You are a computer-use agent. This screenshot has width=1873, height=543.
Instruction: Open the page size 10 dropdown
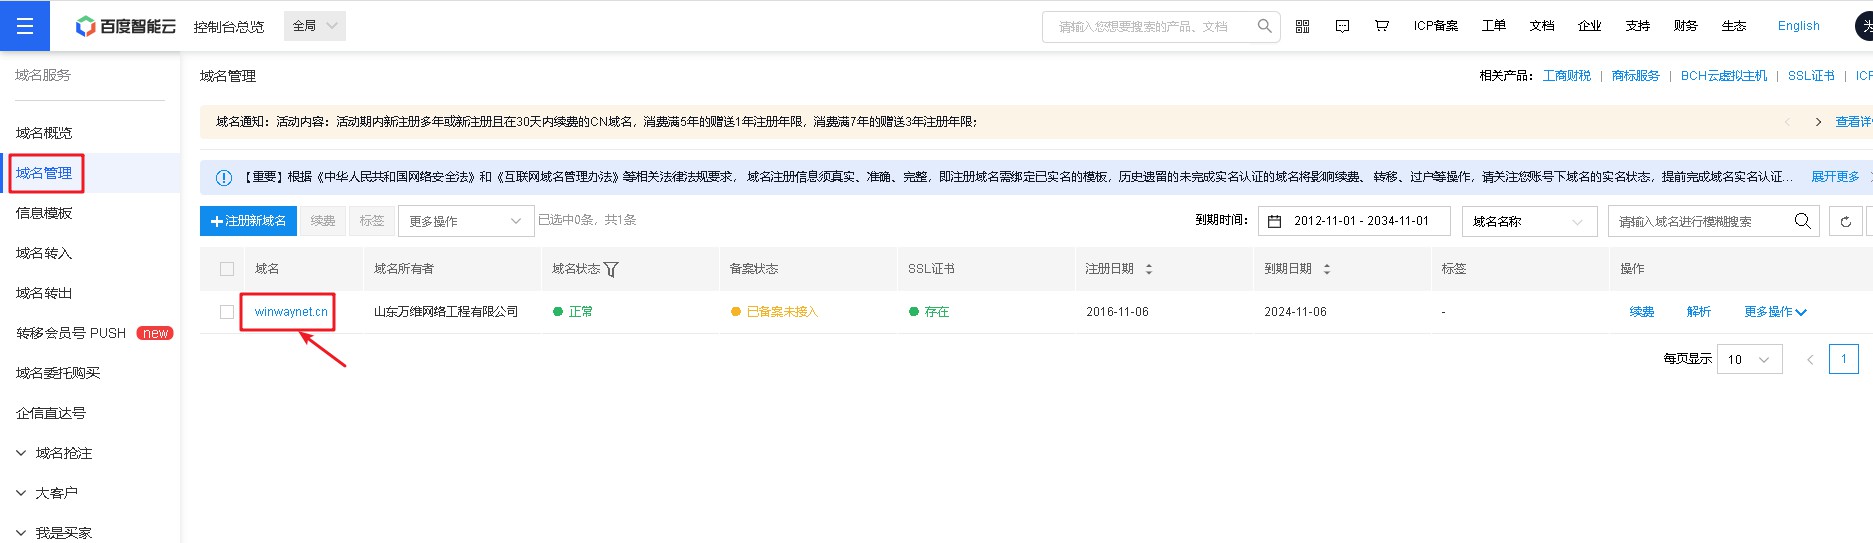(x=1750, y=359)
